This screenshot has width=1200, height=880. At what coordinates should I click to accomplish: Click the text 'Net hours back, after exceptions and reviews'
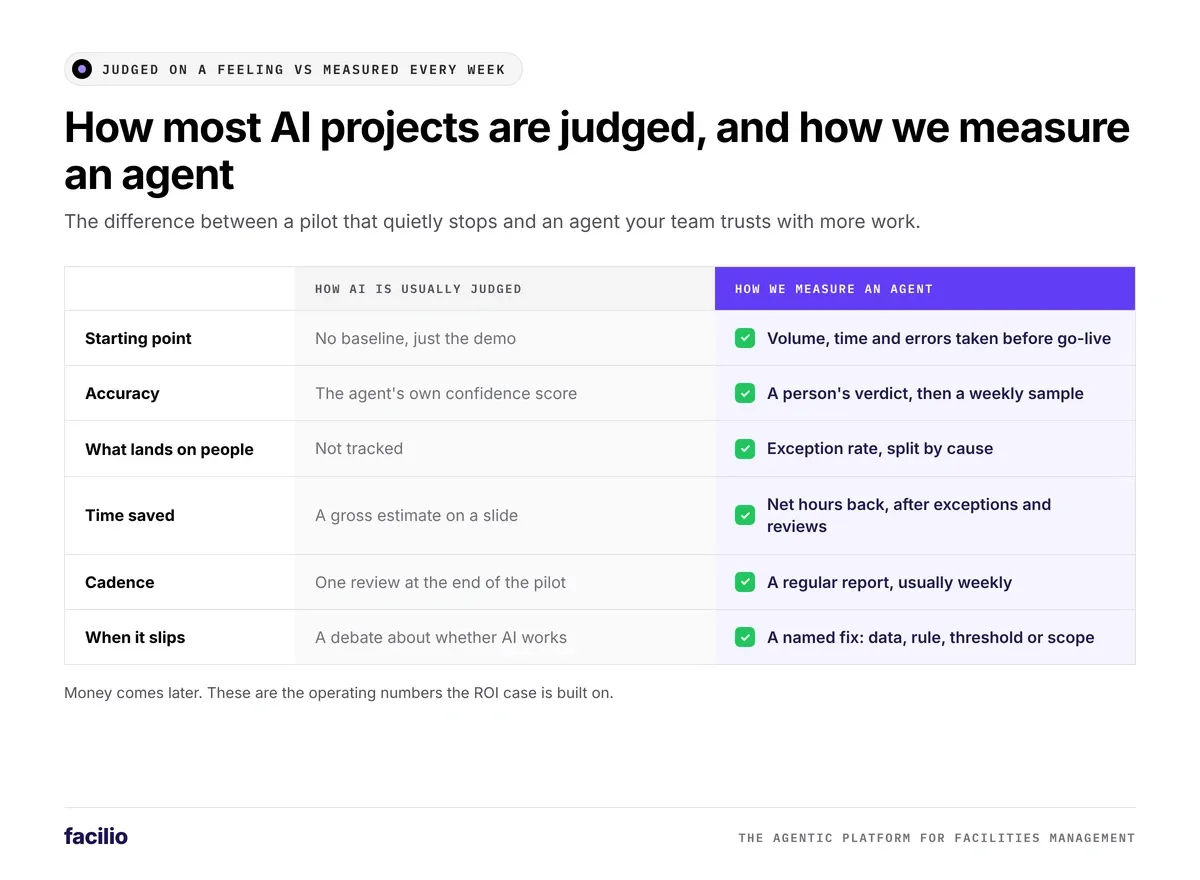click(x=909, y=515)
